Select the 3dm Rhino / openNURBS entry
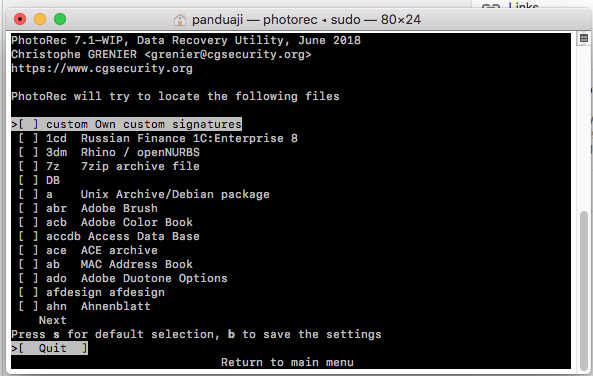 tap(109, 152)
